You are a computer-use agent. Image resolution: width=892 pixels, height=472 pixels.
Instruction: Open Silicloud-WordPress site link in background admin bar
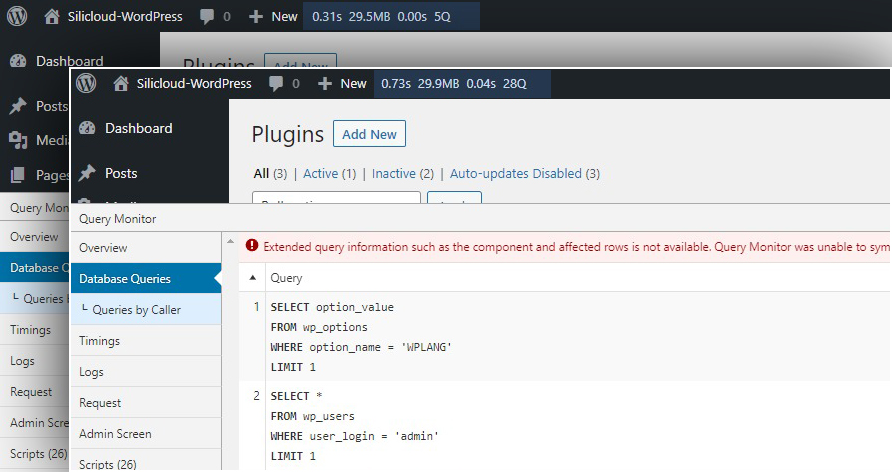(125, 16)
